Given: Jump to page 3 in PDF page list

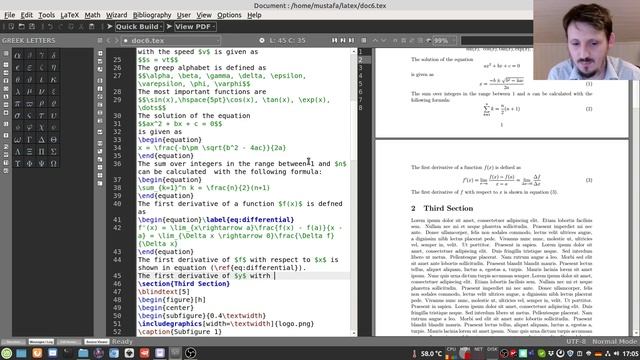Looking at the screenshot, I should (x=364, y=68).
